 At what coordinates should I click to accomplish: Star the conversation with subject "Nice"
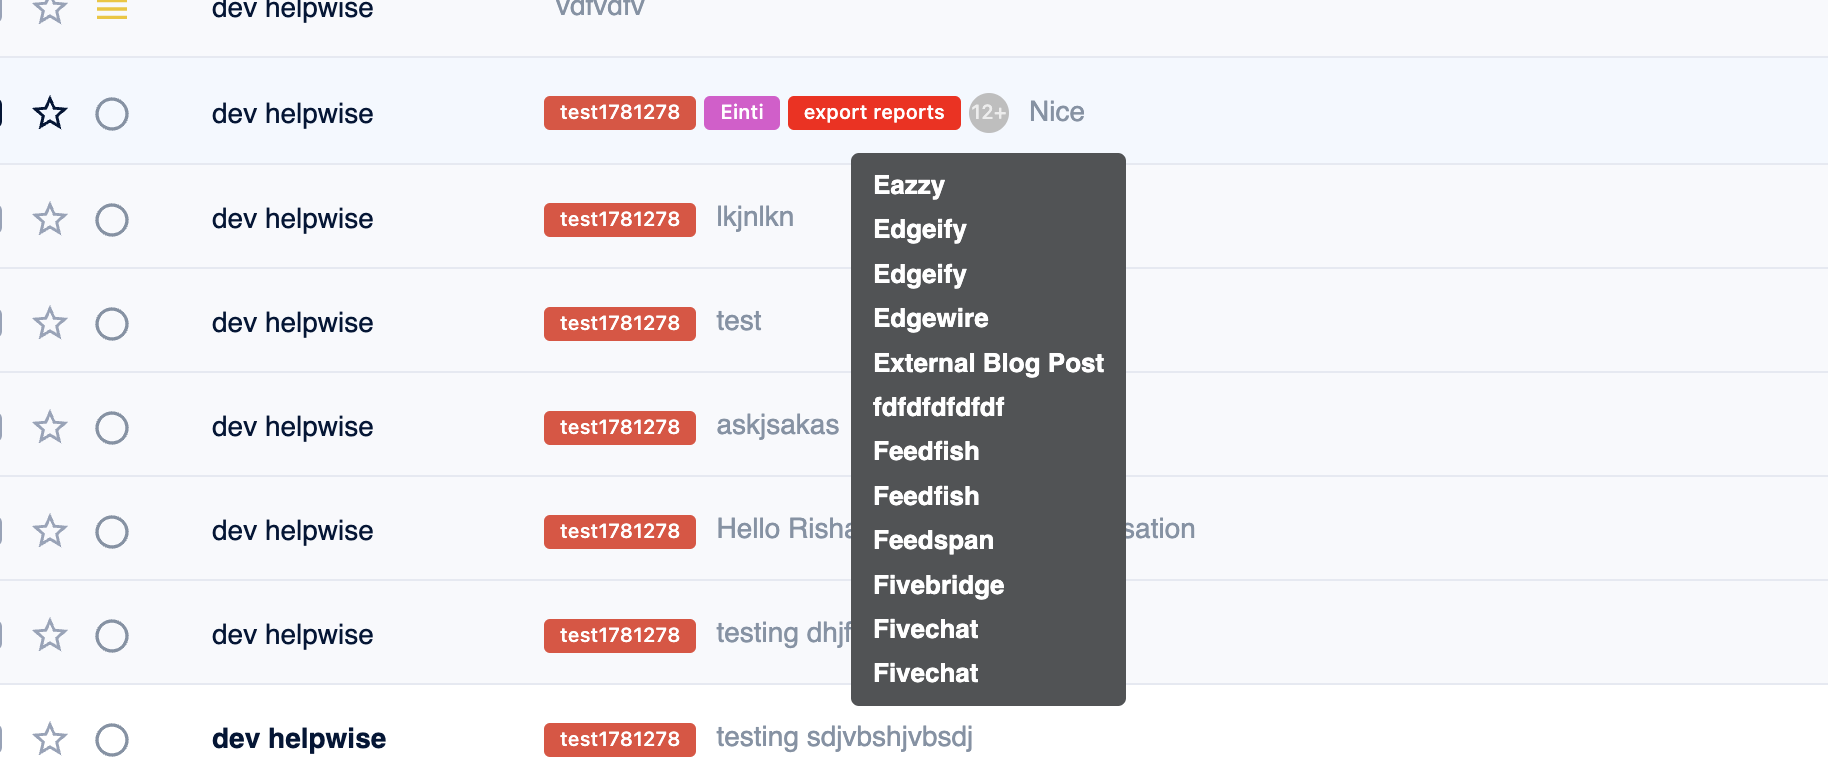click(50, 113)
